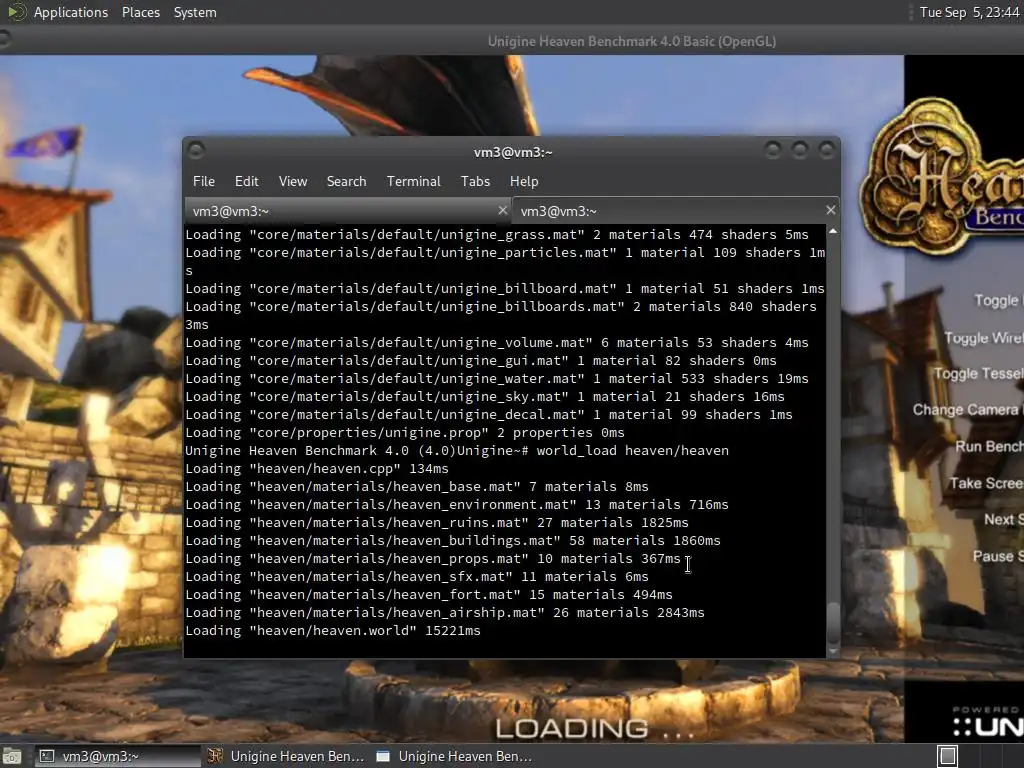Click the show desktop icon in bottom panel
The image size is (1024, 768).
pyautogui.click(x=12, y=756)
